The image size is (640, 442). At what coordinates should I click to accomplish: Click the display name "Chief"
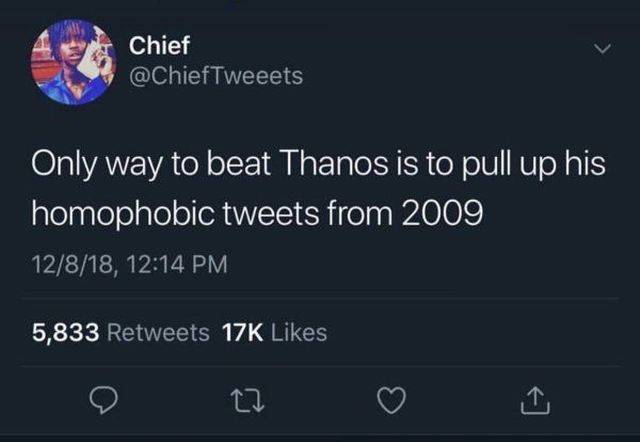click(159, 45)
